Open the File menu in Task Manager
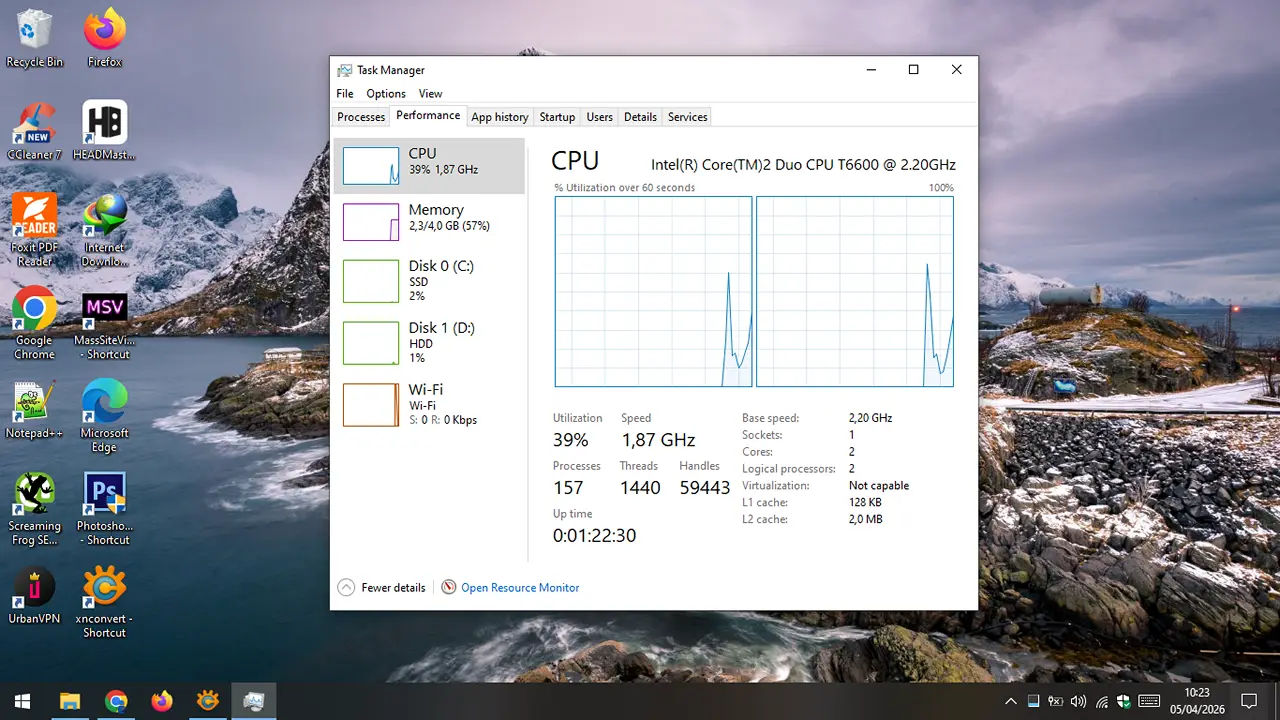 pyautogui.click(x=345, y=94)
